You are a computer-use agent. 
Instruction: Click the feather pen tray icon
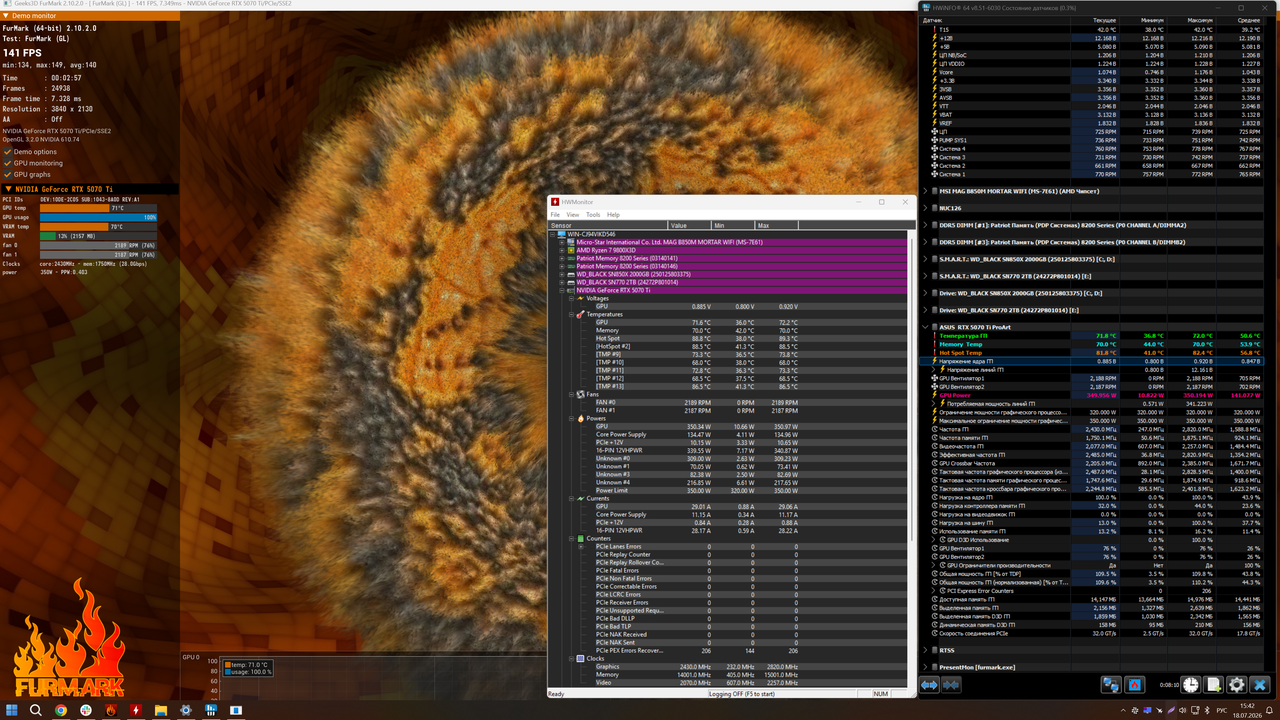1171,710
